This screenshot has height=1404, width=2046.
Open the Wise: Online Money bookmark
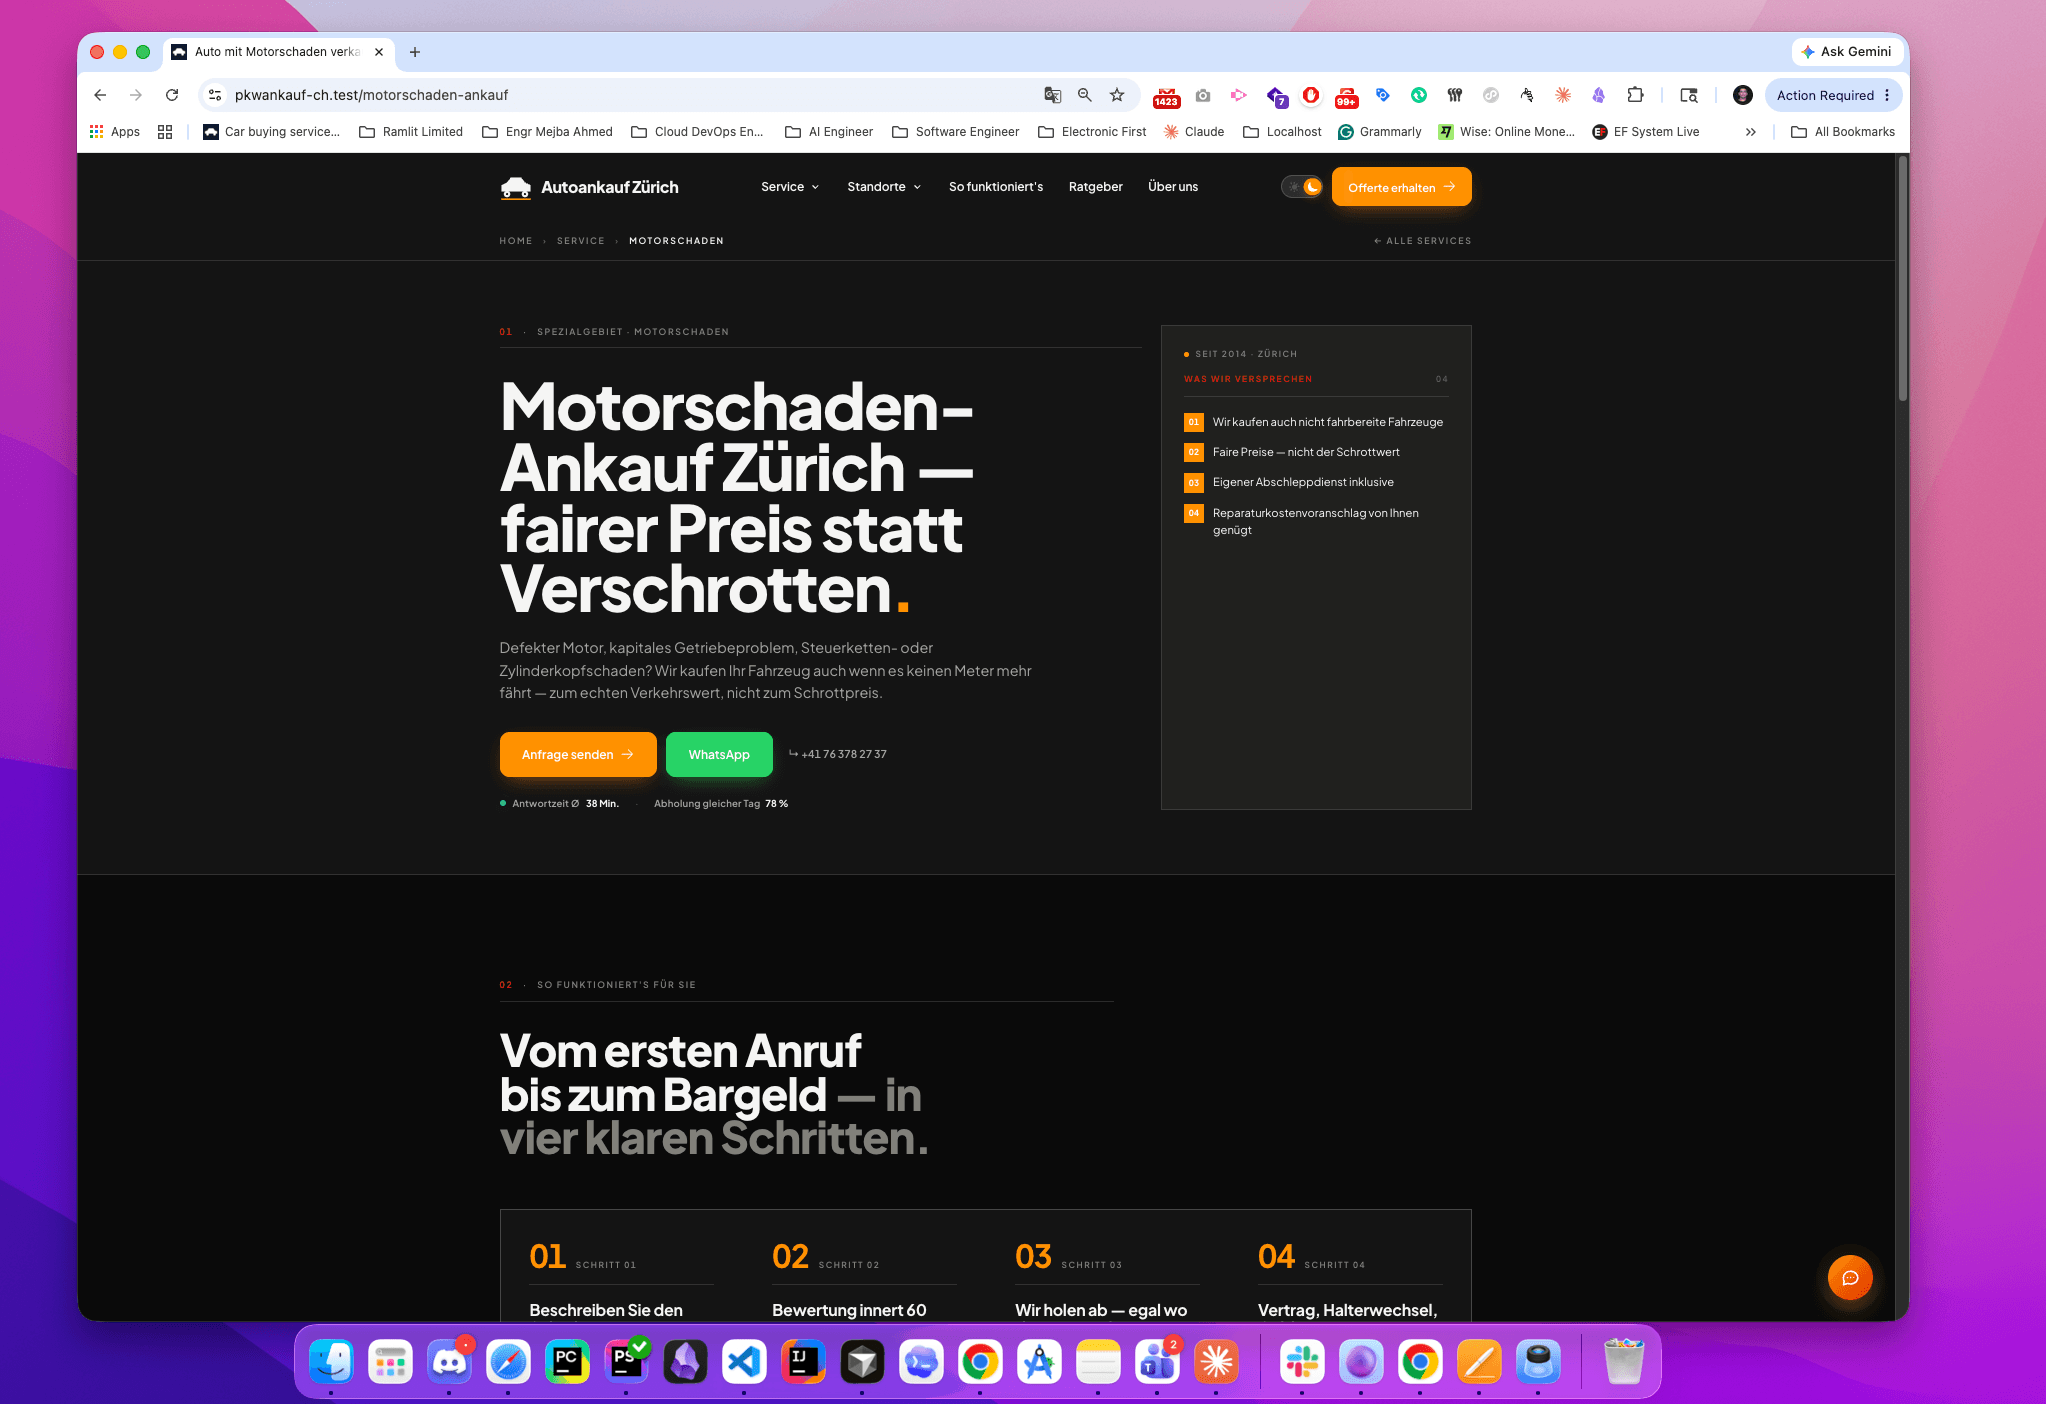[1506, 132]
